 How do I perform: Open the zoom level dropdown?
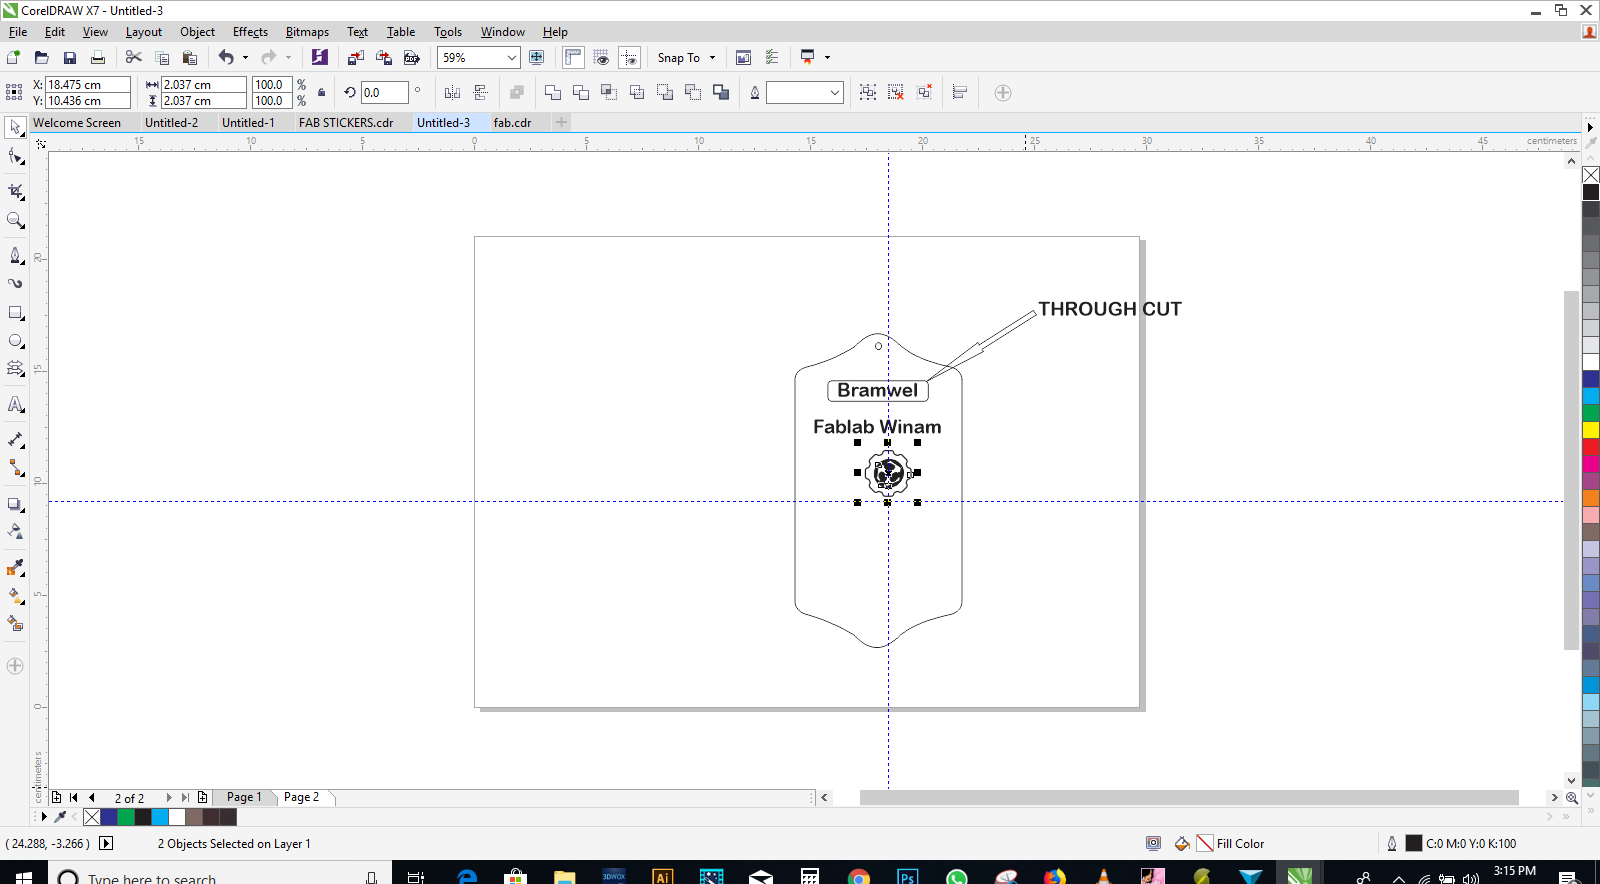click(x=511, y=58)
